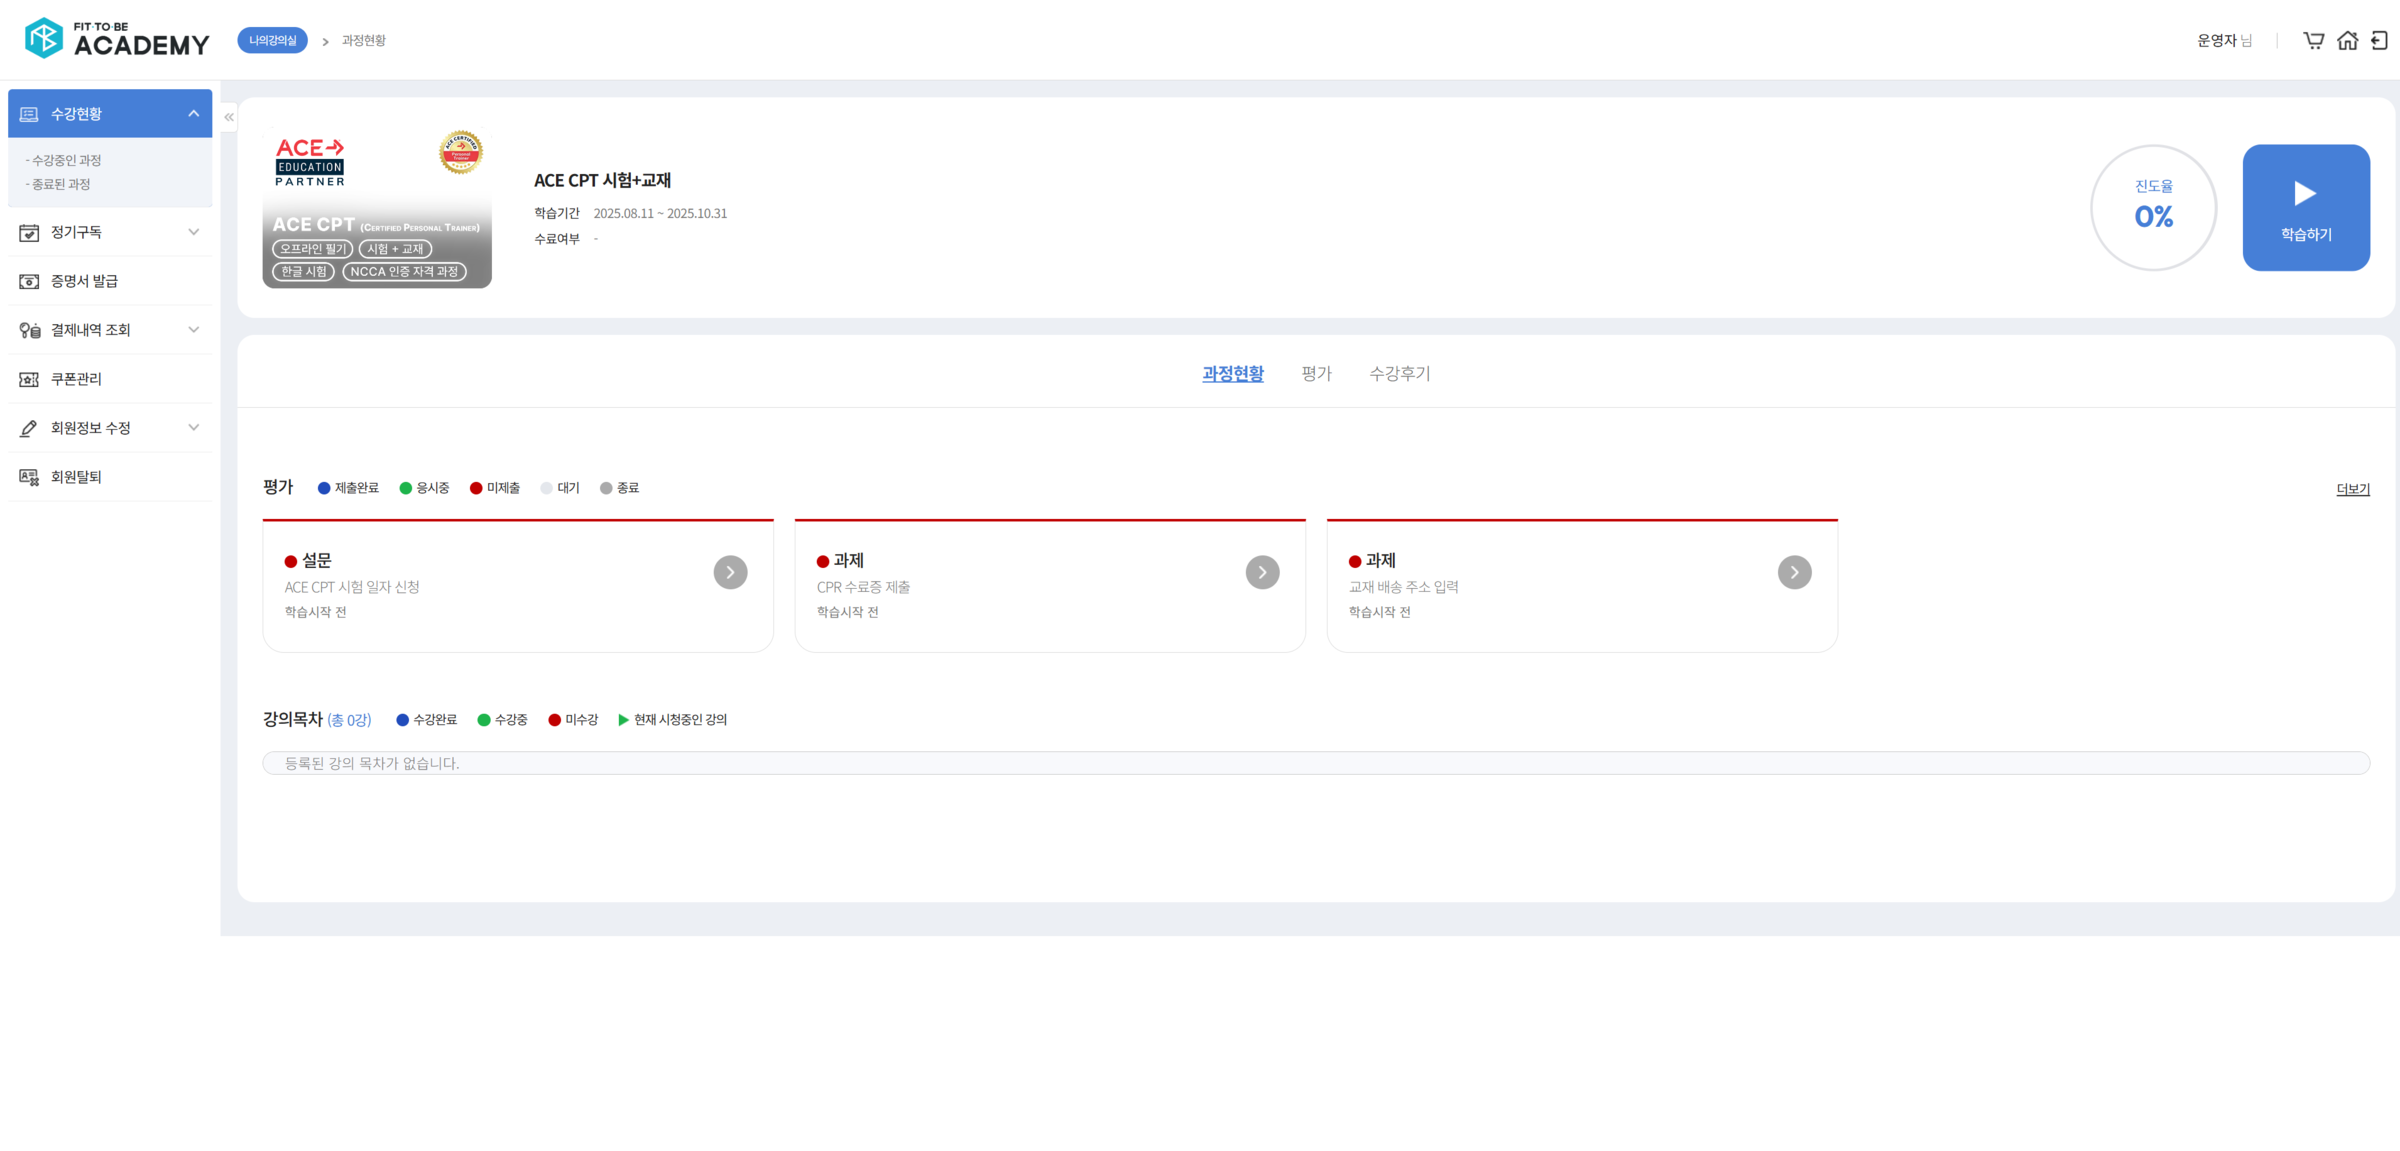
Task: Open 증명서 발급 sidebar item
Action: point(85,281)
